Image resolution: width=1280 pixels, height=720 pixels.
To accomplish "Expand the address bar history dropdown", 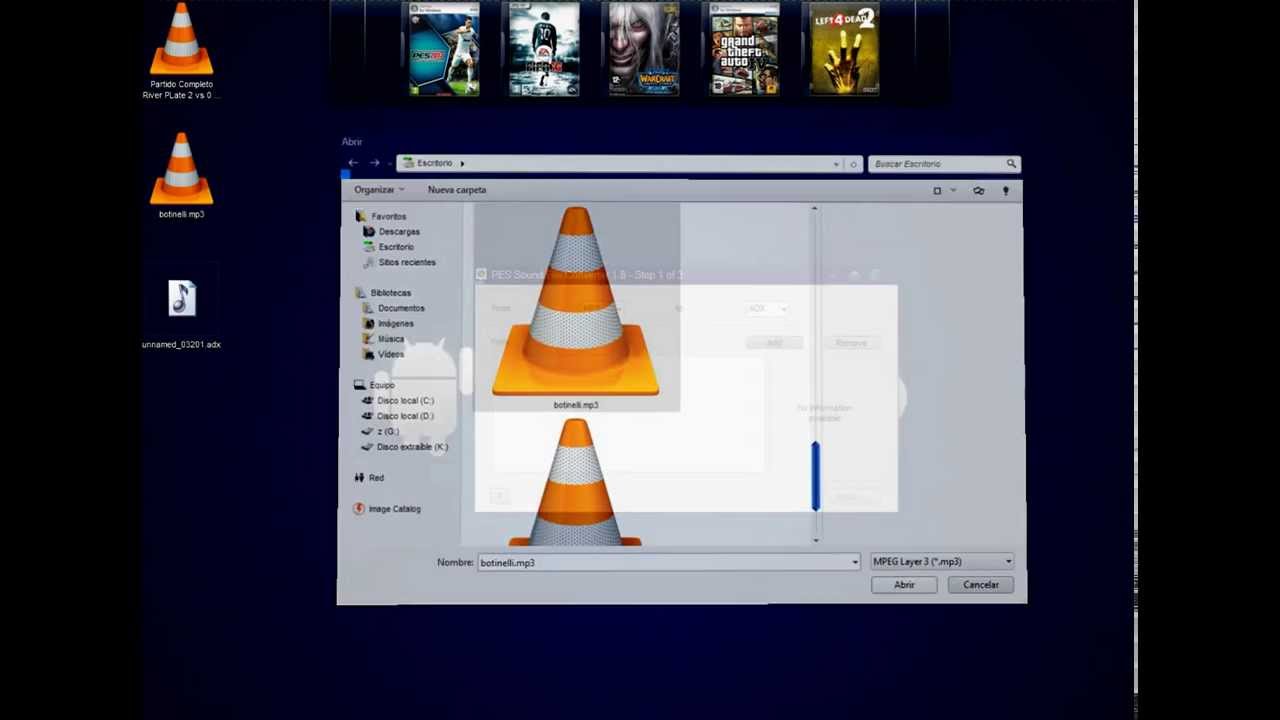I will [836, 164].
